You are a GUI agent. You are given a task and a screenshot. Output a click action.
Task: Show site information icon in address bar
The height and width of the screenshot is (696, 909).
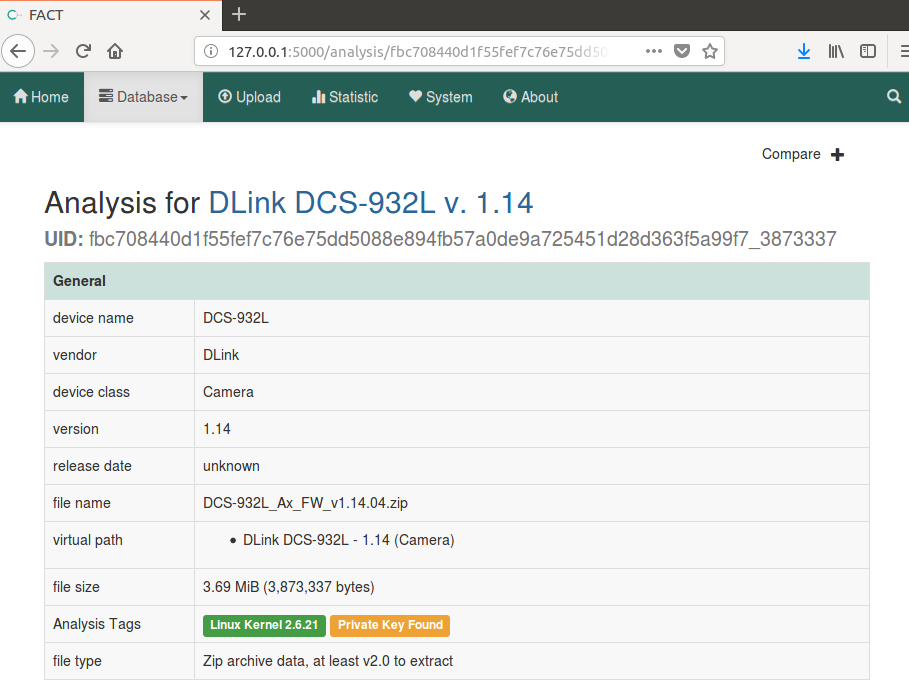pos(211,52)
